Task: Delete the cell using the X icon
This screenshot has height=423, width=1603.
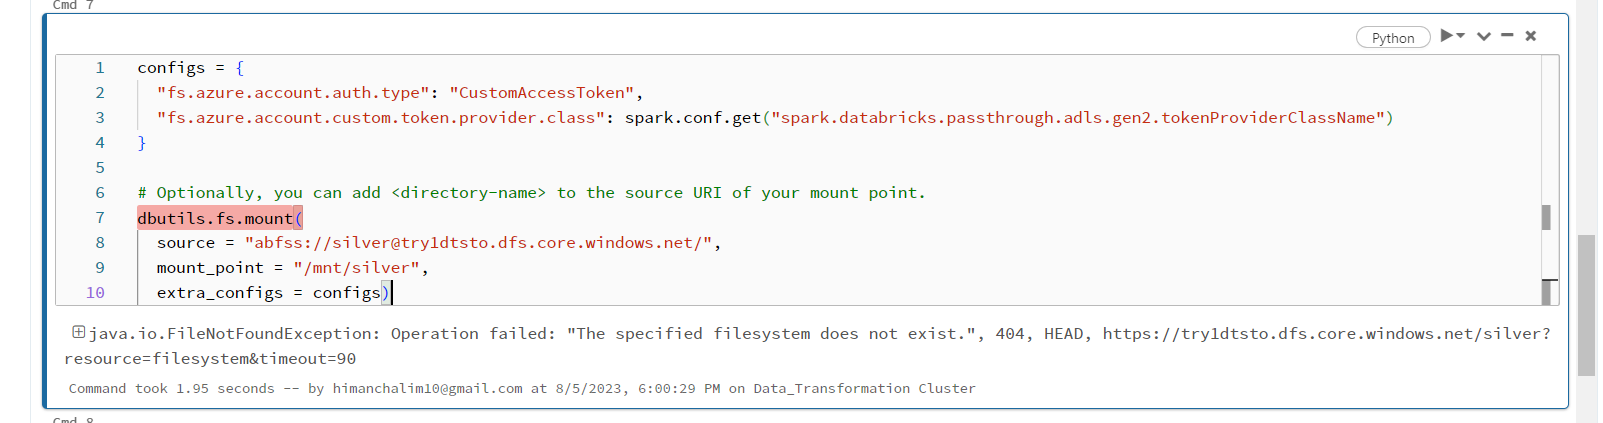Action: pyautogui.click(x=1531, y=36)
